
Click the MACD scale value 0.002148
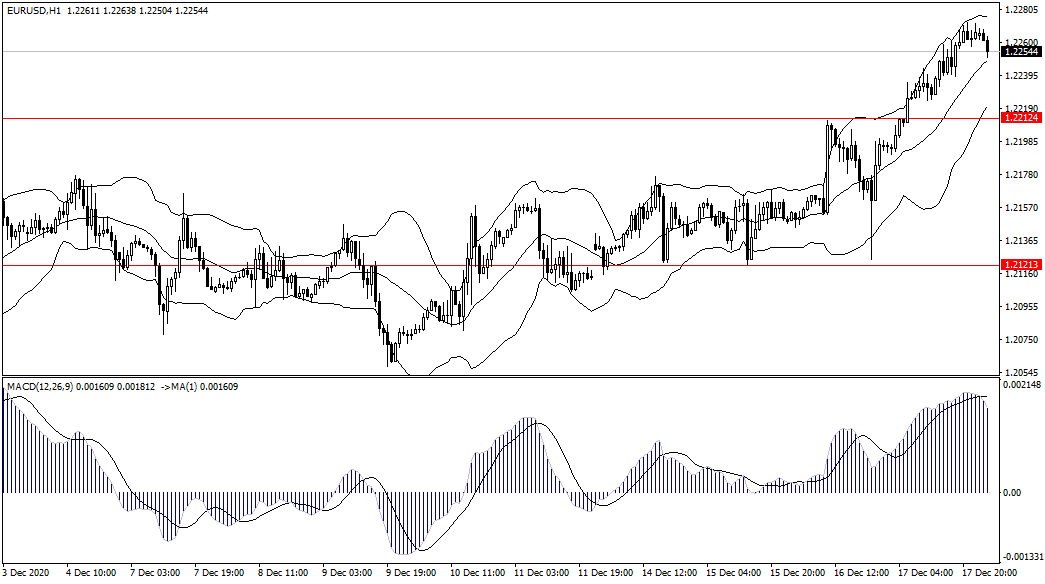pyautogui.click(x=1020, y=385)
